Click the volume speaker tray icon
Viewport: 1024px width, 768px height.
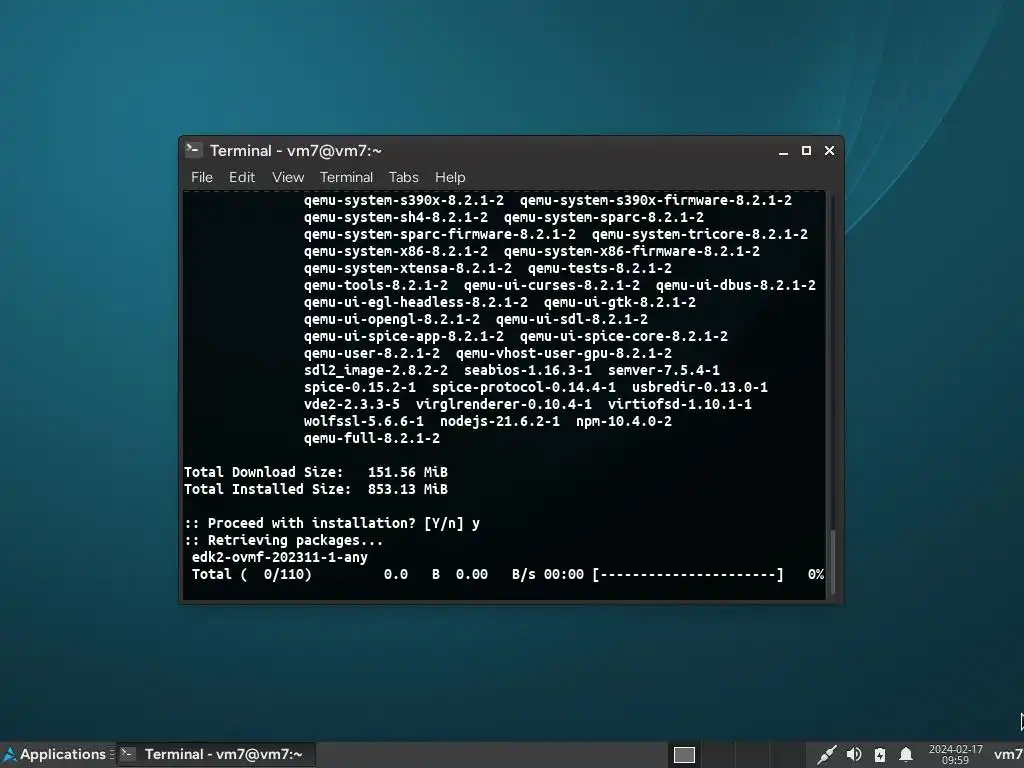tap(854, 755)
